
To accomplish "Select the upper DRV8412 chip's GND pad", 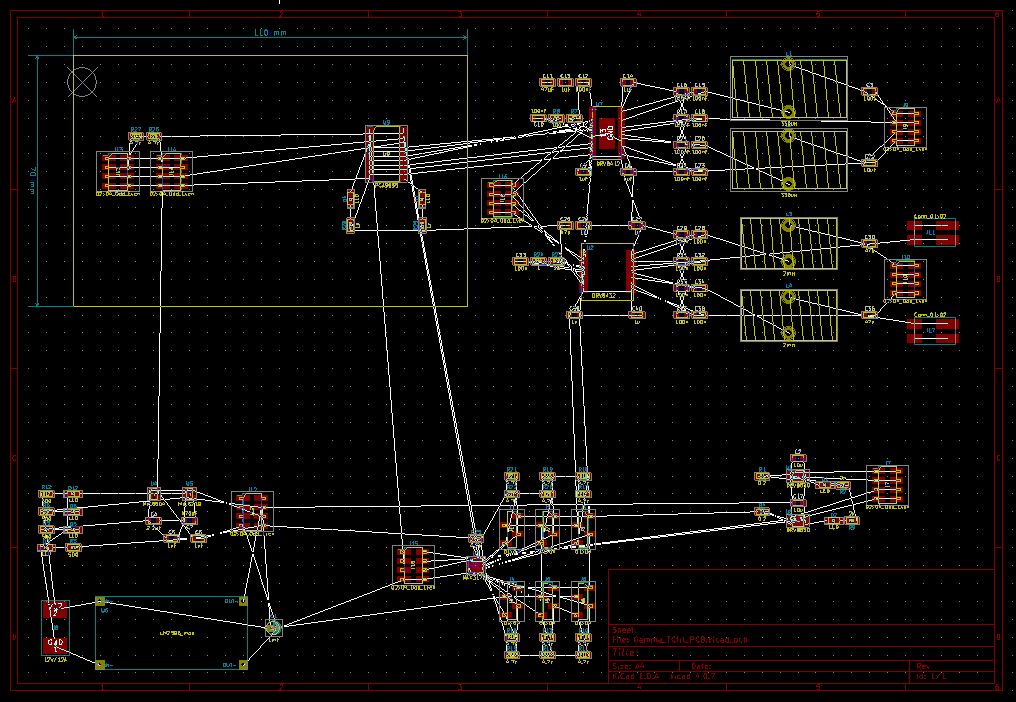I will (607, 134).
